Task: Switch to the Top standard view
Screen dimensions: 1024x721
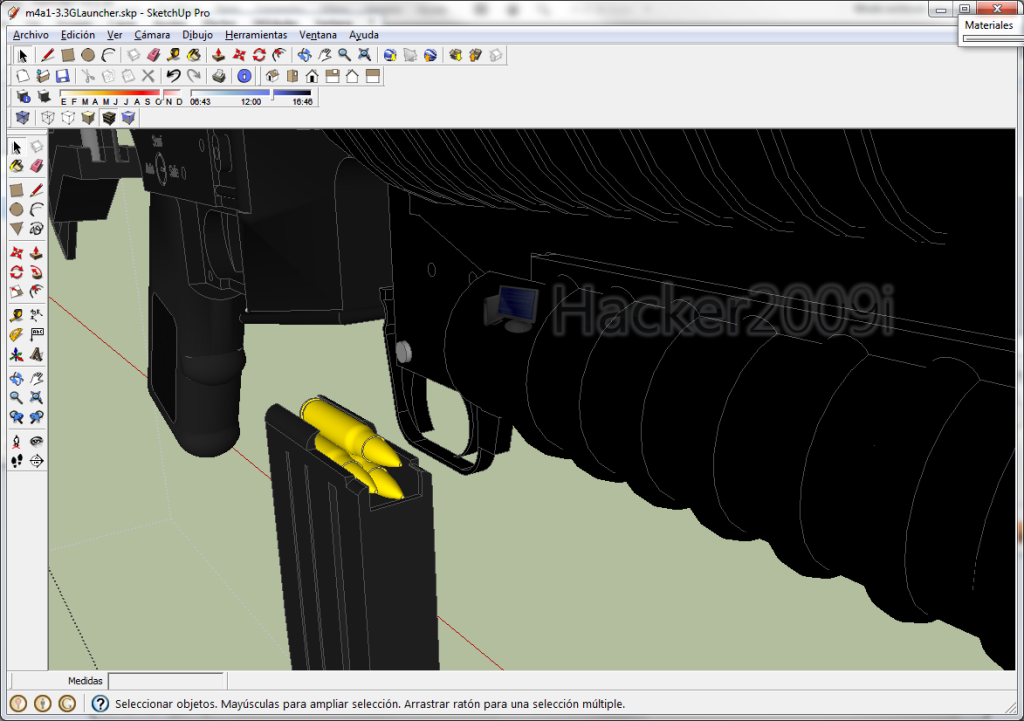Action: click(293, 76)
